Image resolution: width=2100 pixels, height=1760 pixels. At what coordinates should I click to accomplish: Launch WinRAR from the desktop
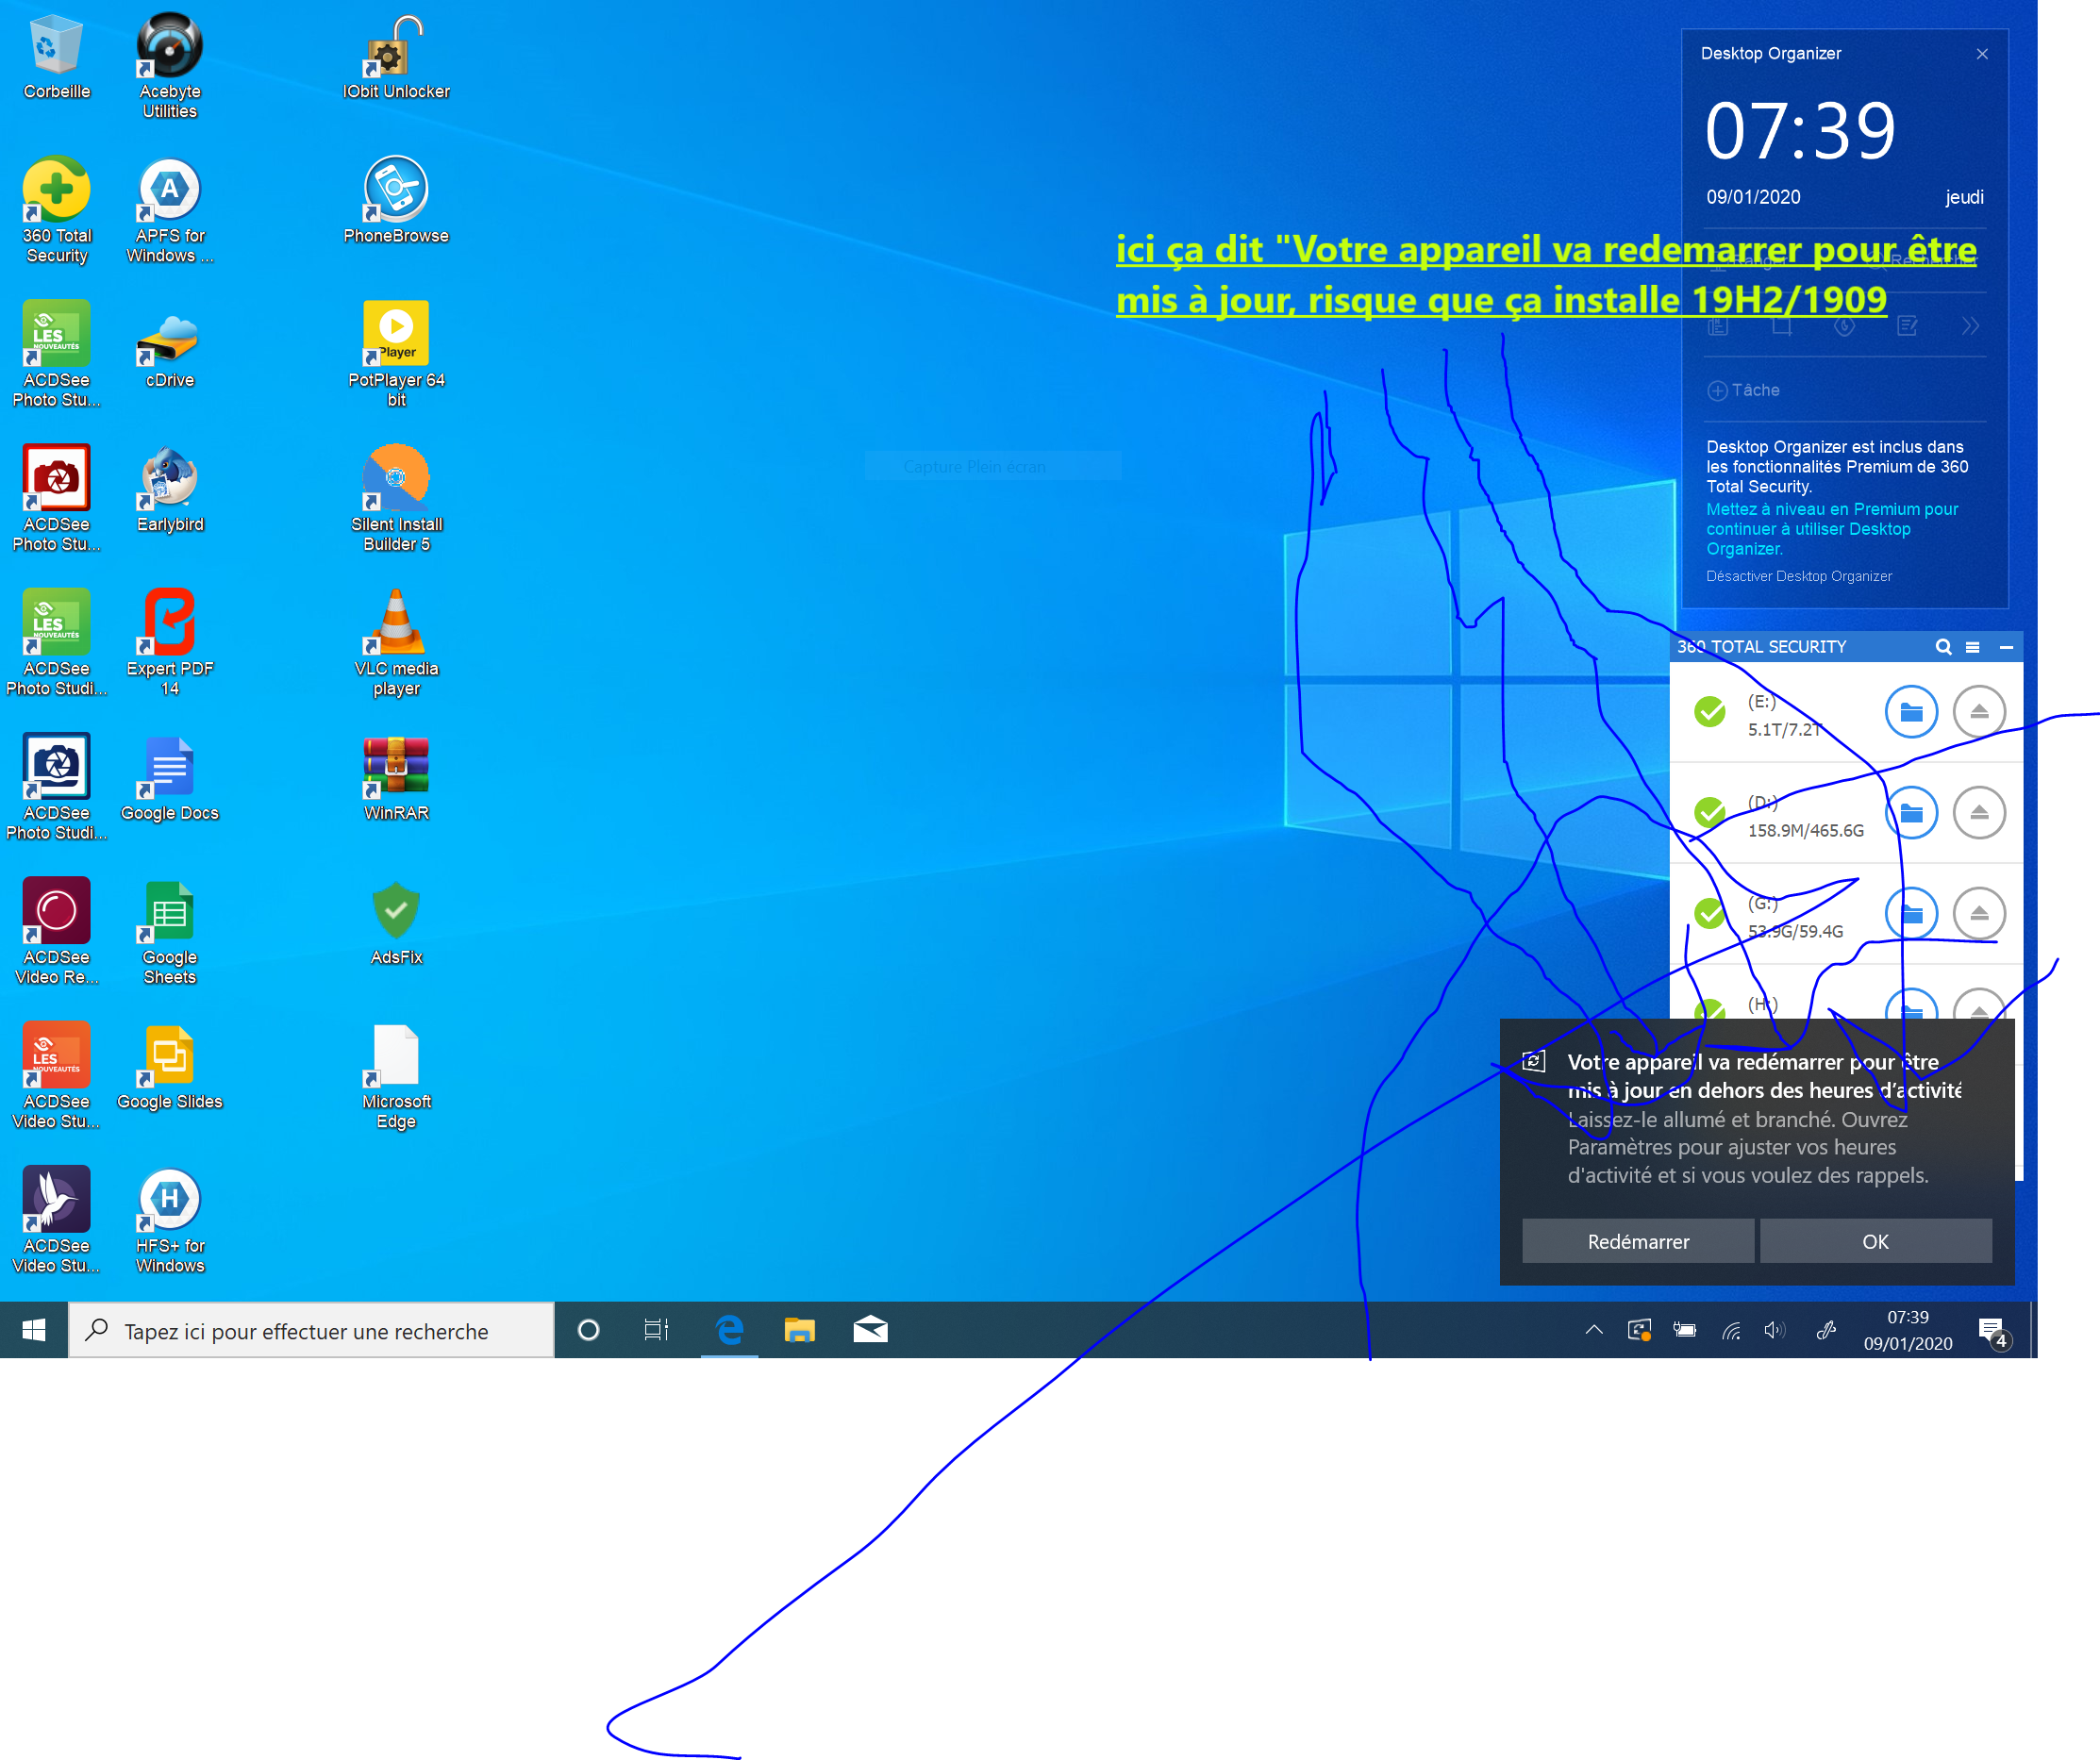pos(396,780)
